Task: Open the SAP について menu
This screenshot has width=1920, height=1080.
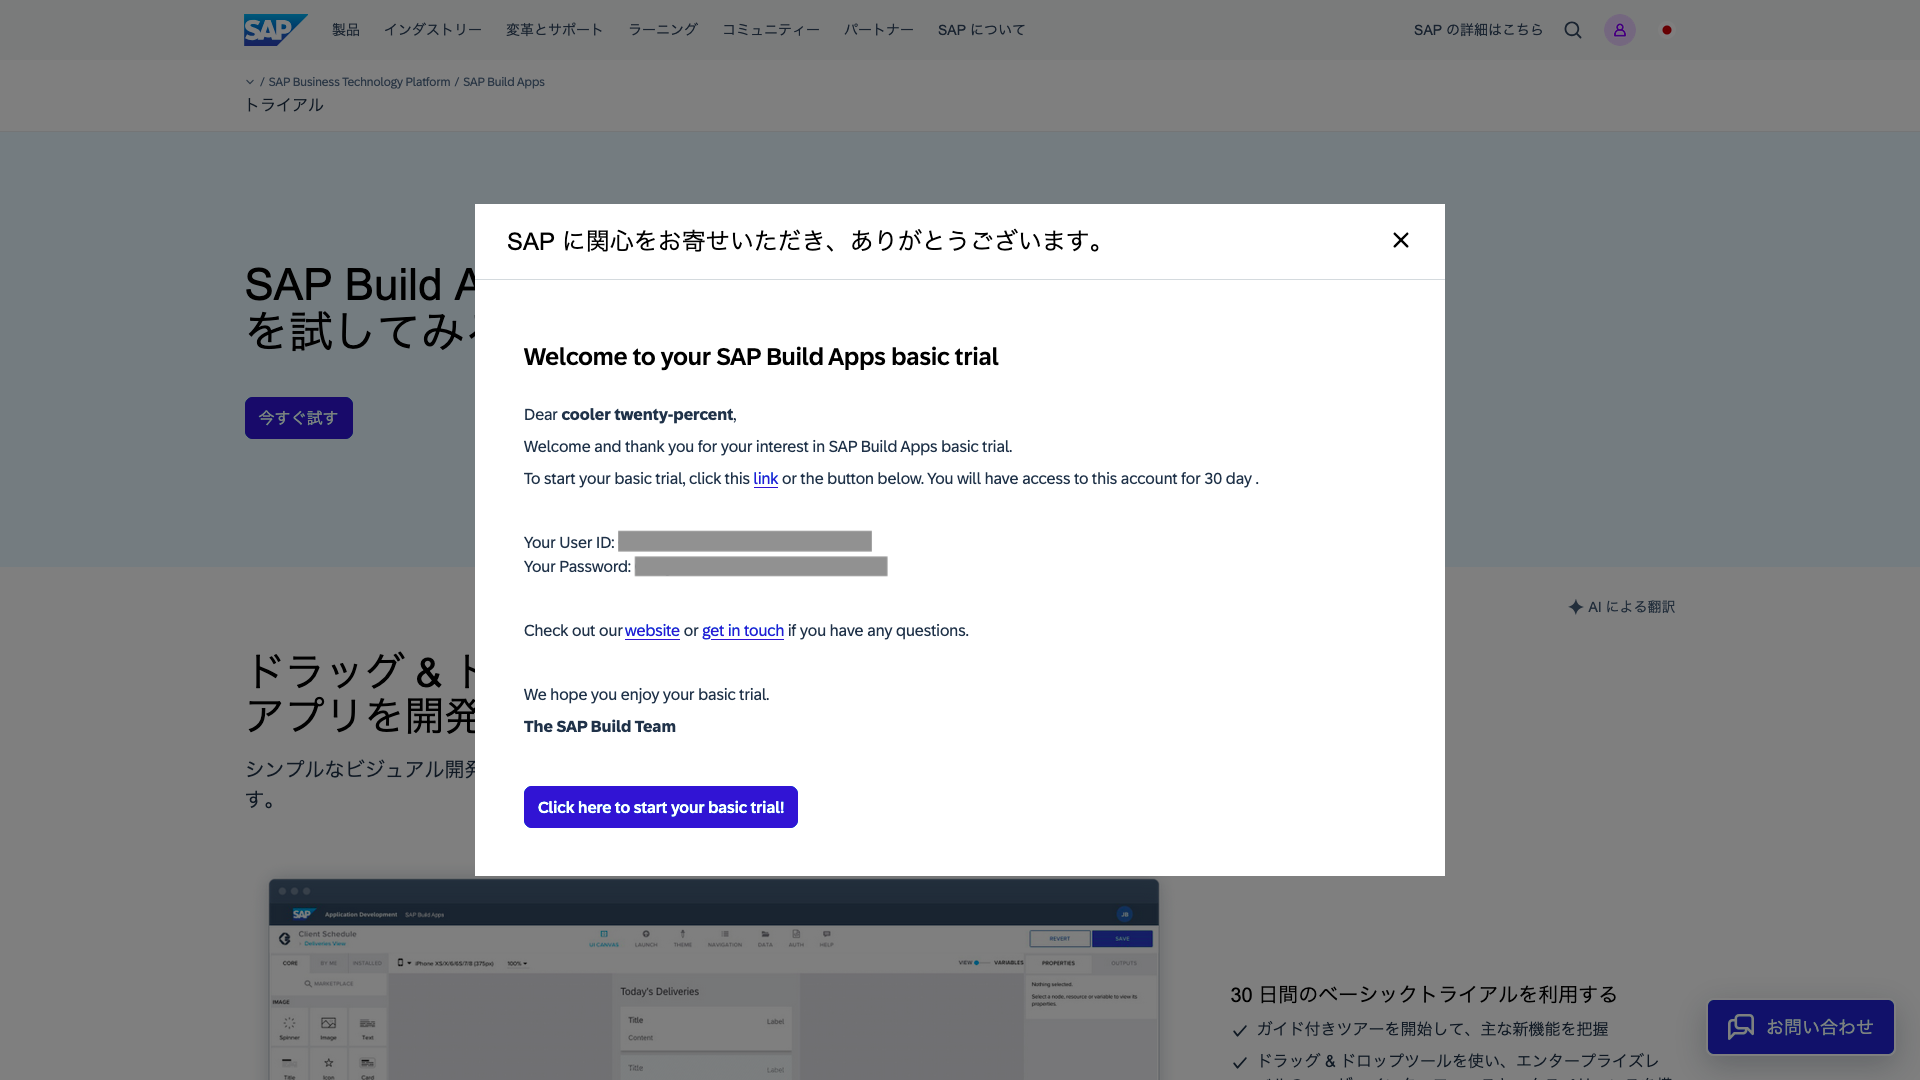Action: point(982,30)
